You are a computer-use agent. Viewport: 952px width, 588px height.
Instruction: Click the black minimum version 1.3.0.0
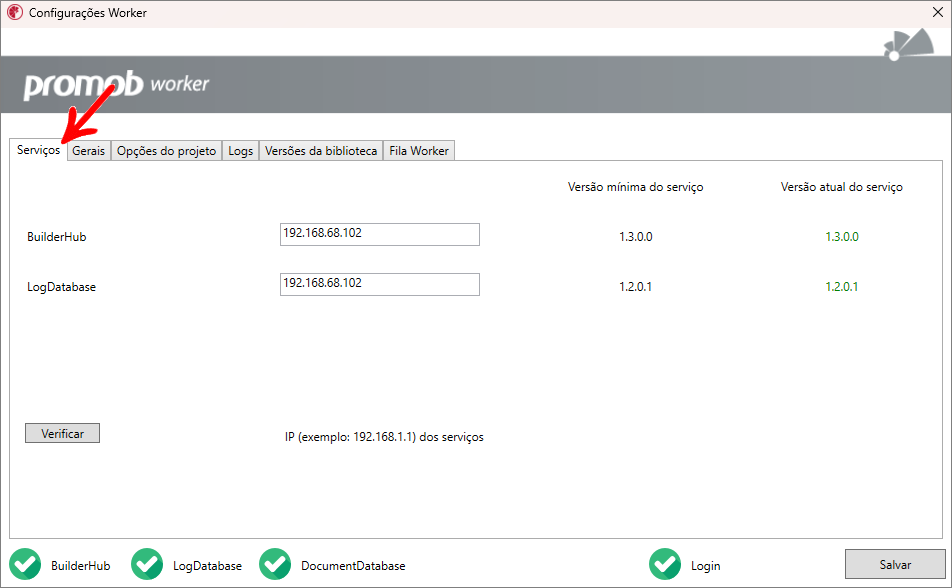tap(636, 237)
